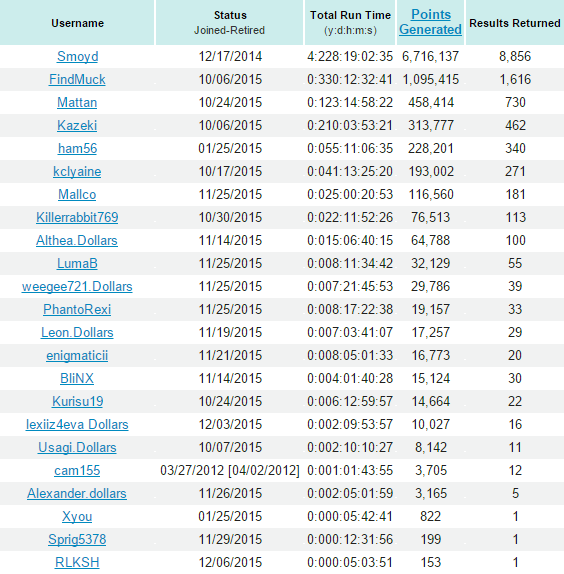Click the BliNX username link

click(77, 379)
